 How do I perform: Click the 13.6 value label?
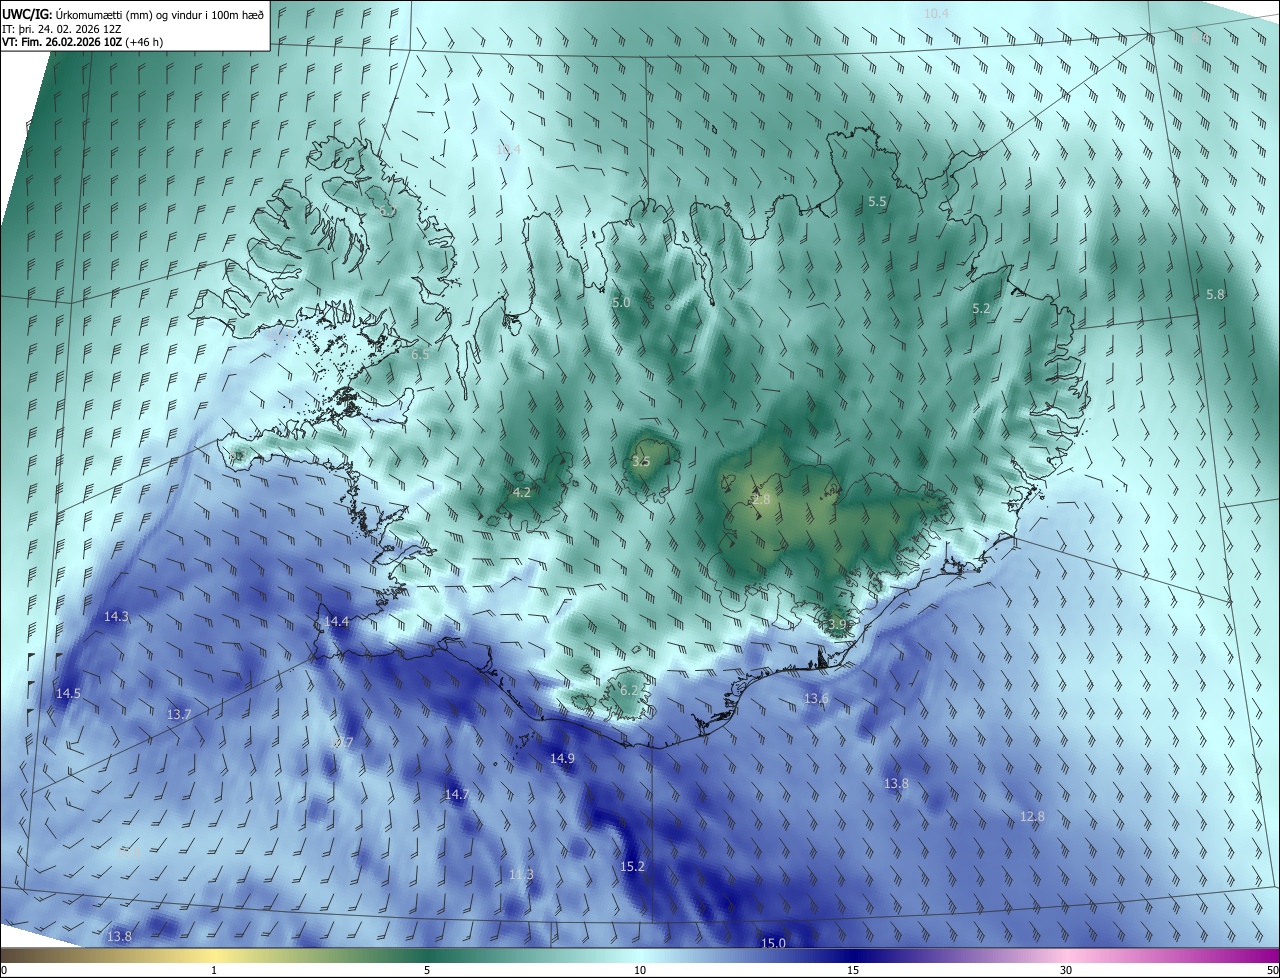click(x=816, y=698)
